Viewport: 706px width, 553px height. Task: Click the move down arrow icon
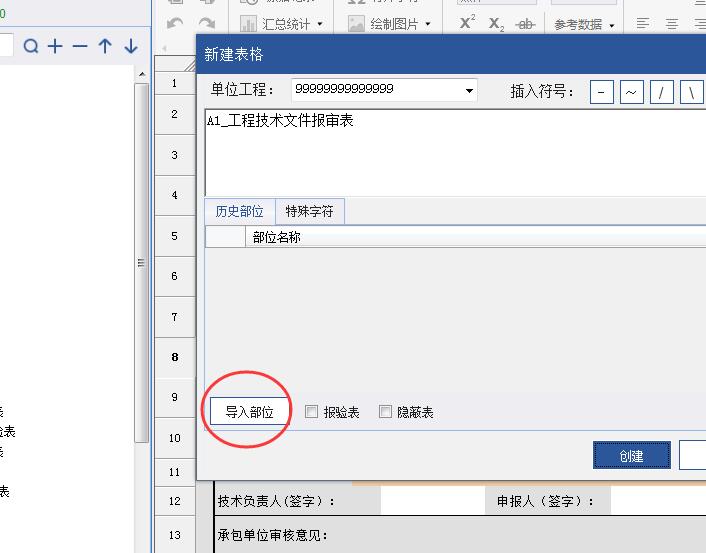click(130, 46)
